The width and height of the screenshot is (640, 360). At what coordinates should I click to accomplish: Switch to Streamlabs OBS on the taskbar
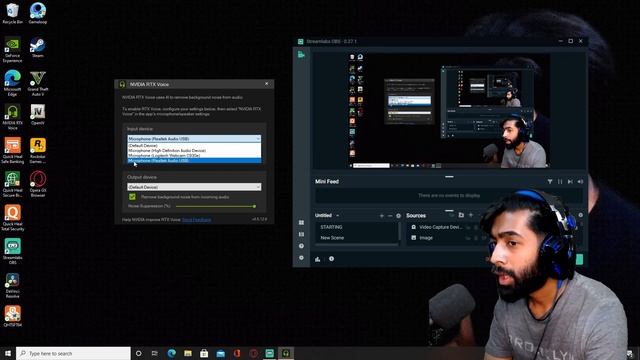(269, 353)
